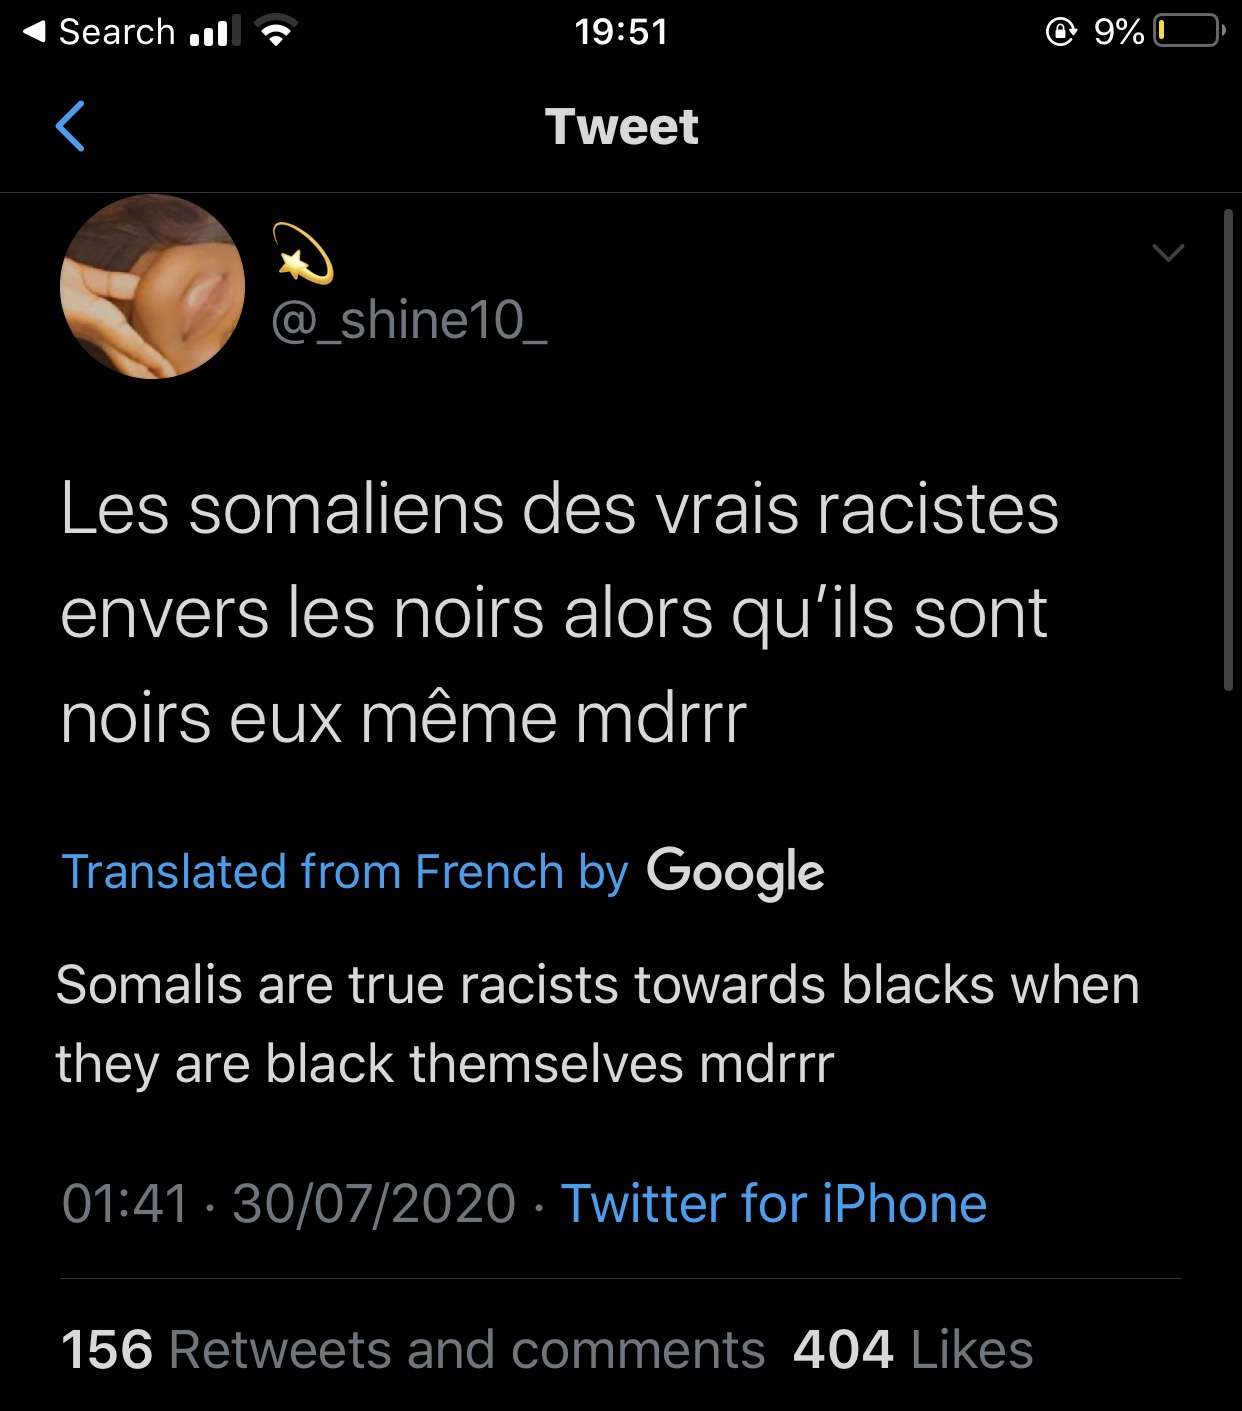View the 156 Retweets and comments
This screenshot has height=1411, width=1242.
click(412, 1350)
